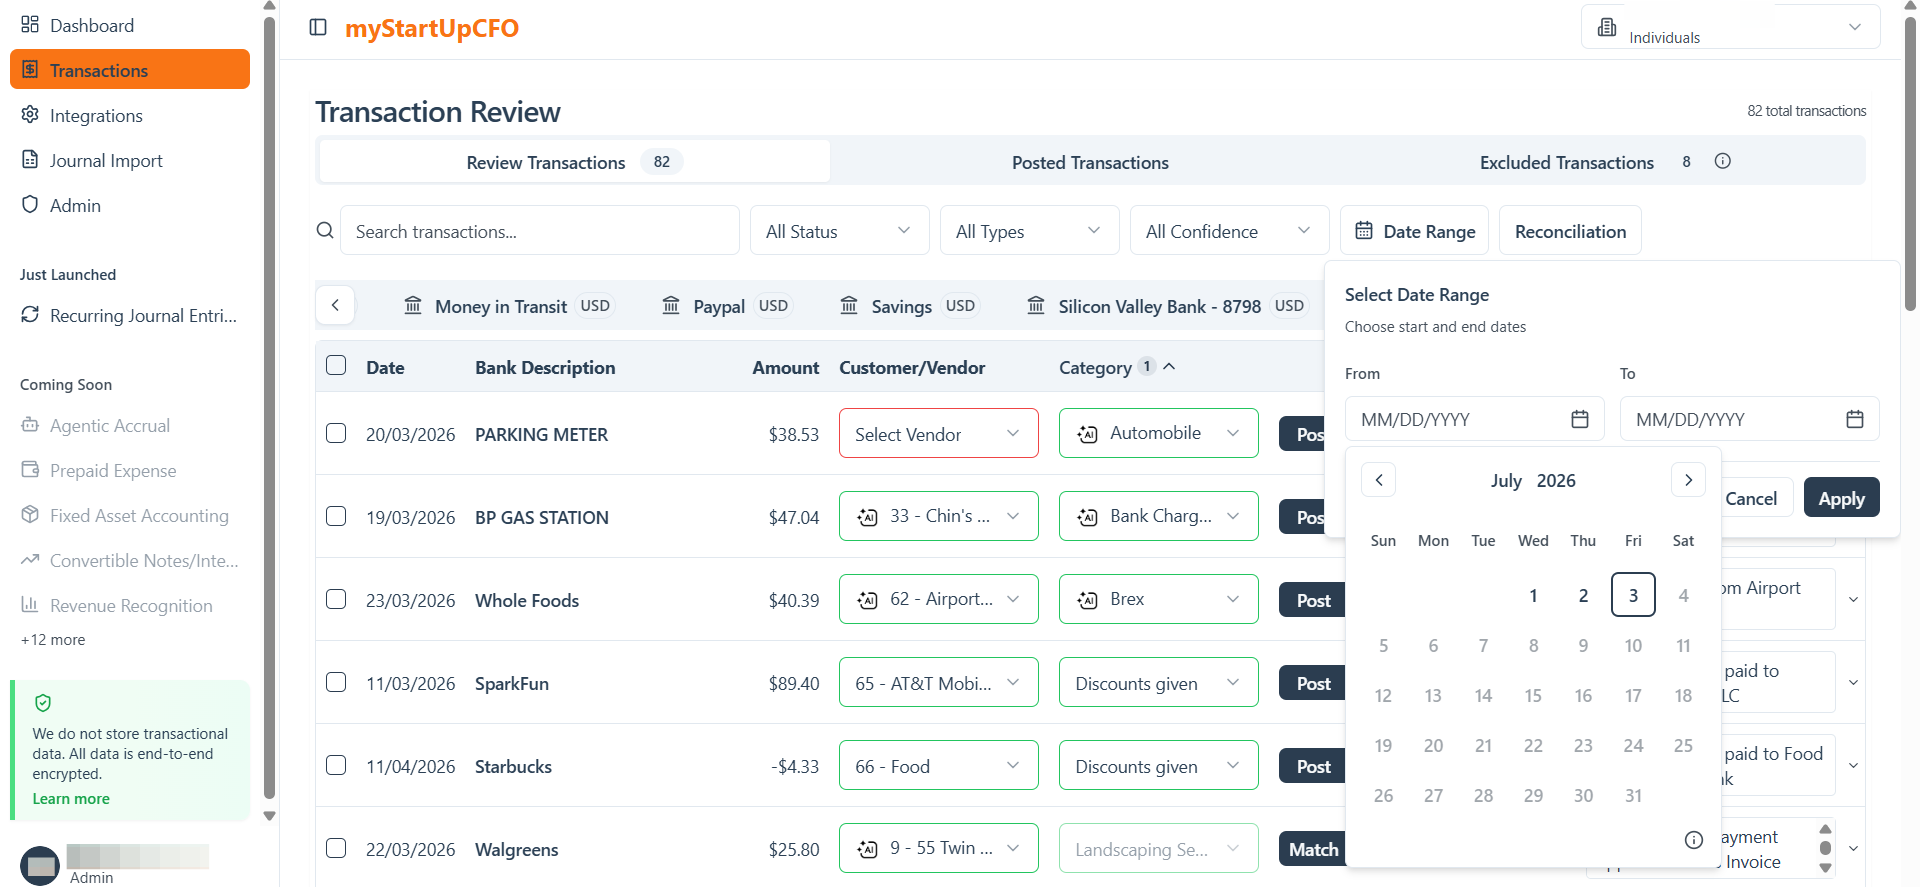Click the Money in Transit bank icon
The height and width of the screenshot is (887, 1920).
[413, 305]
